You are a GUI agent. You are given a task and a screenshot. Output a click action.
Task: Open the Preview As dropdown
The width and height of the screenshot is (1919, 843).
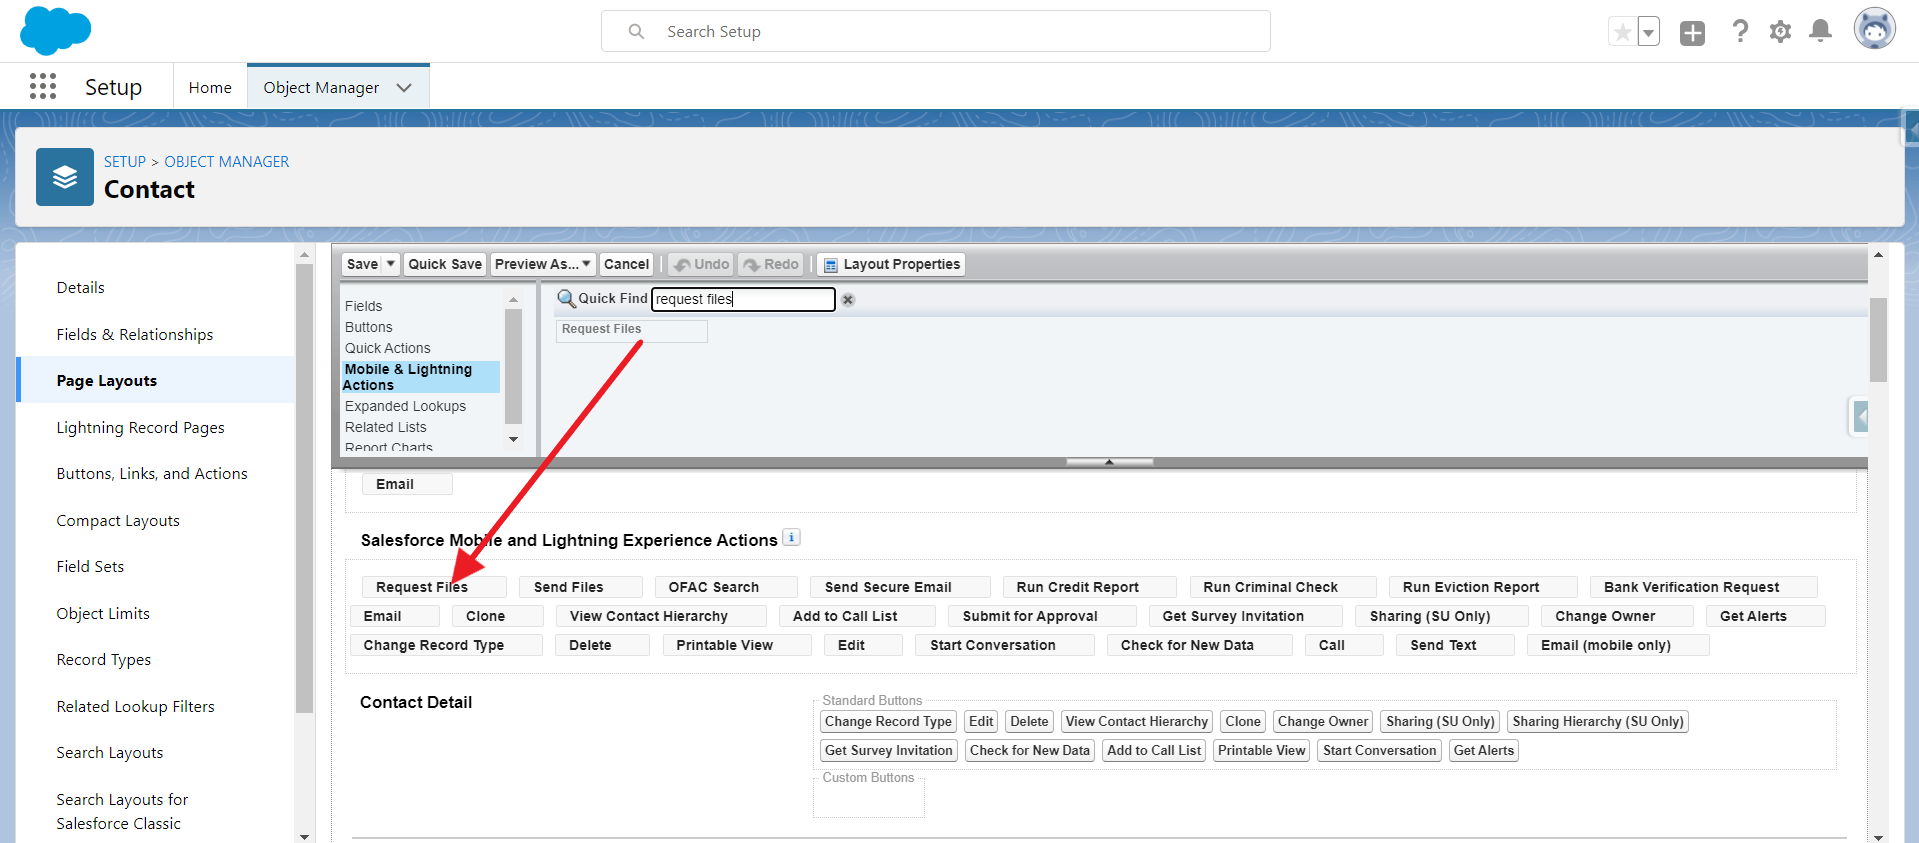point(543,264)
